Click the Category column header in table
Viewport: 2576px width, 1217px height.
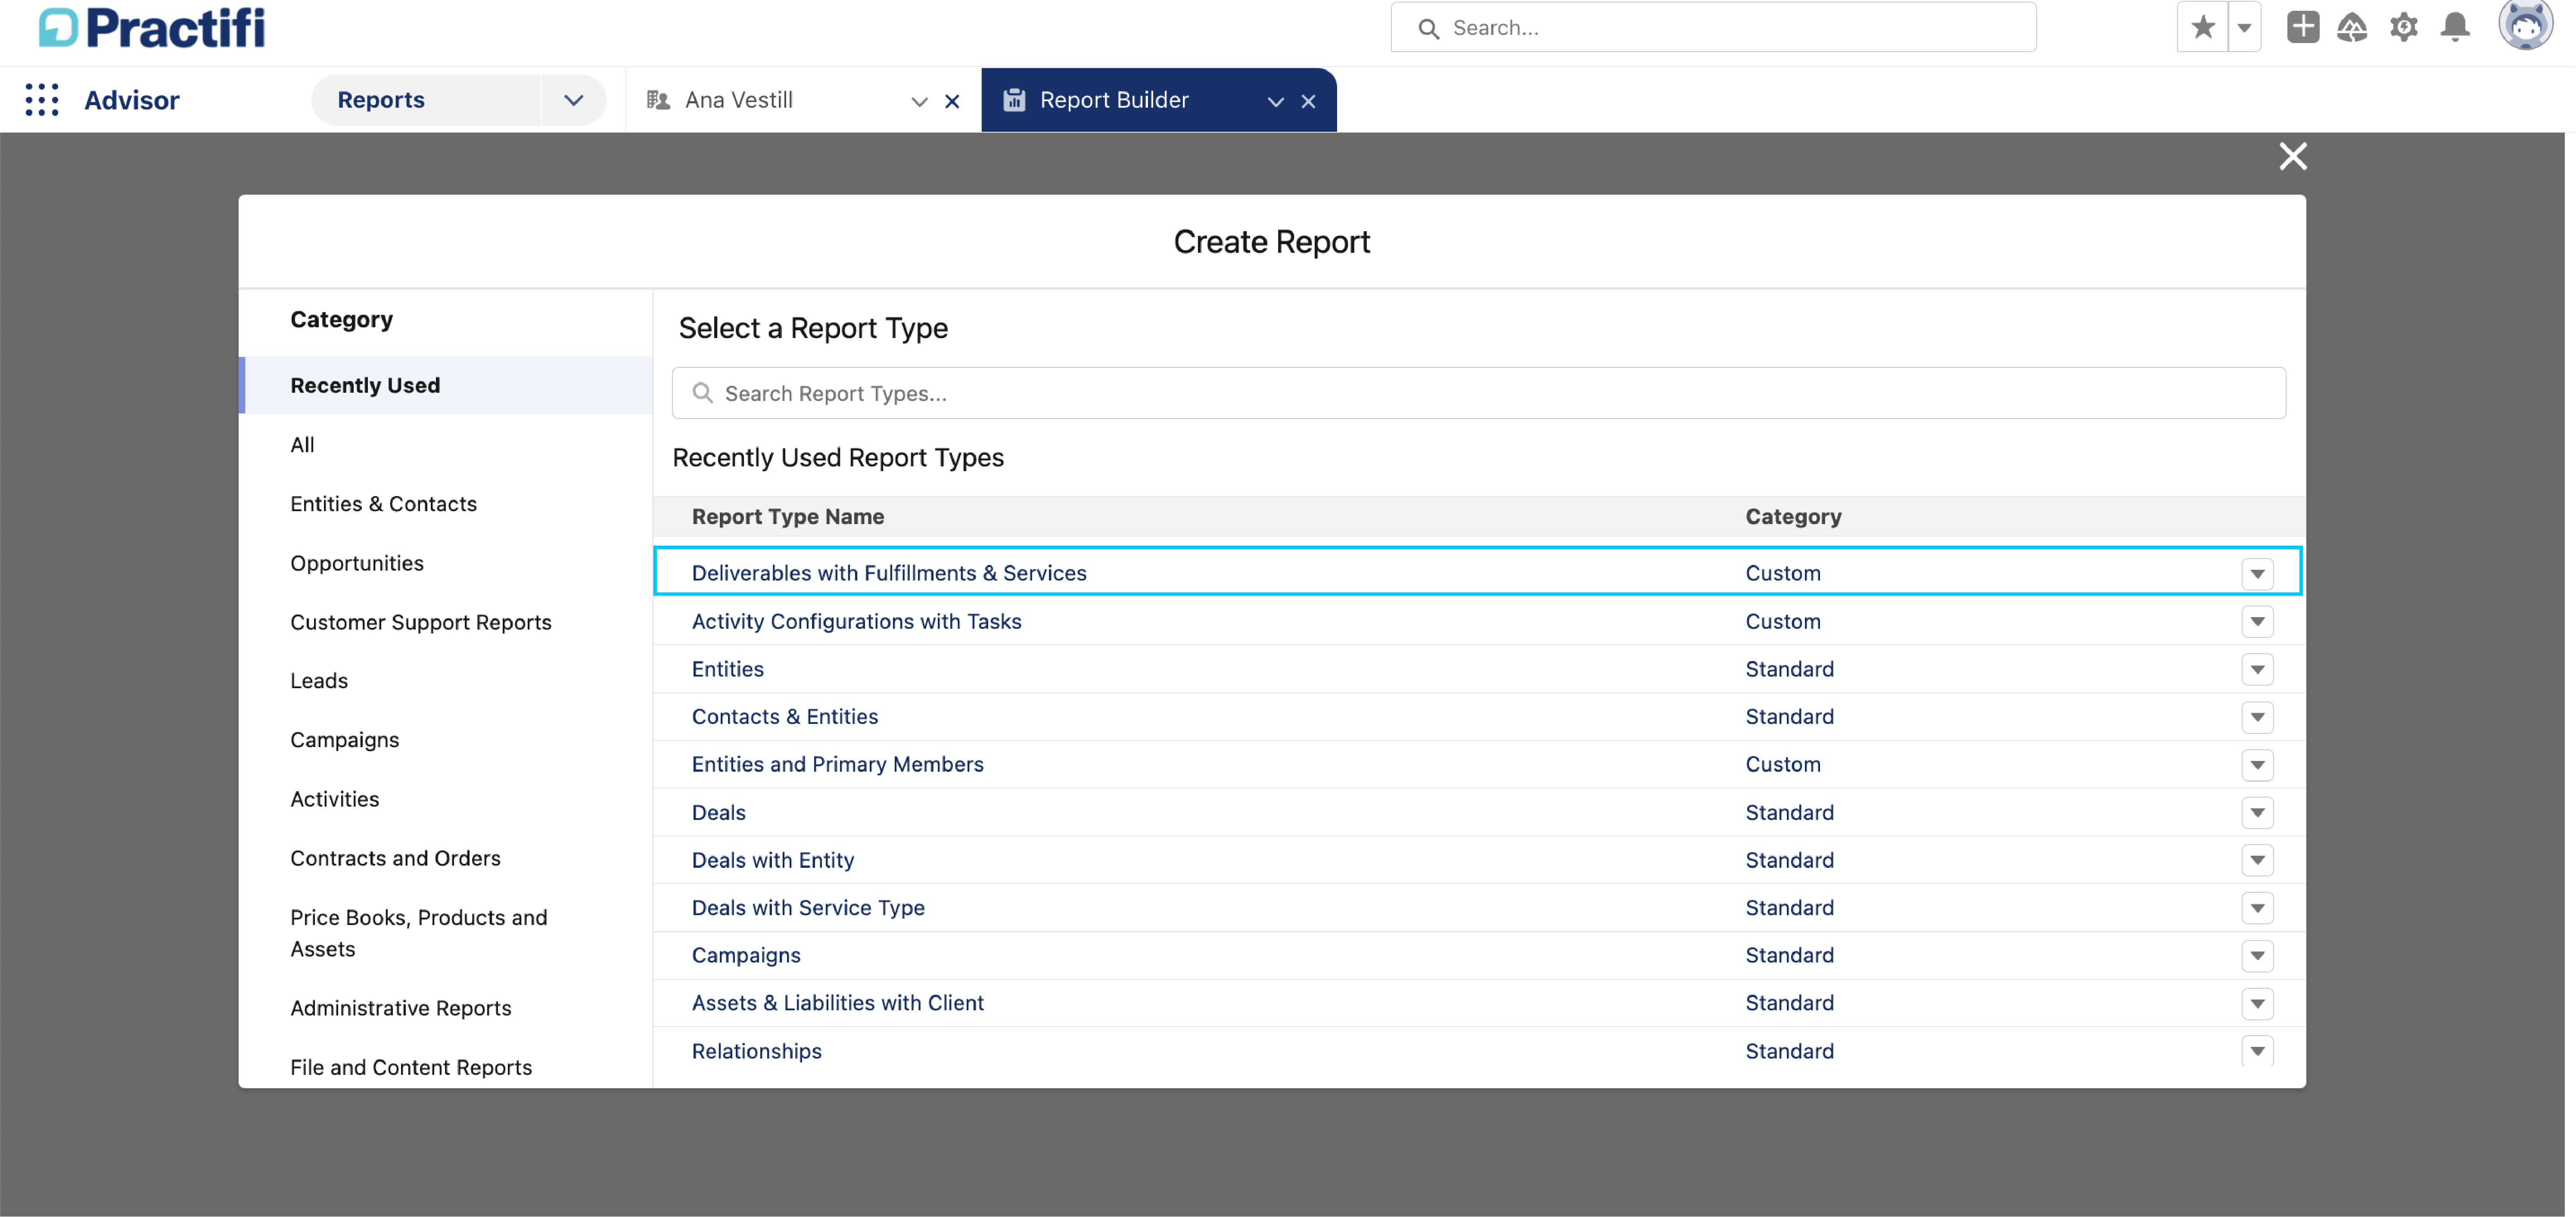coord(1793,517)
